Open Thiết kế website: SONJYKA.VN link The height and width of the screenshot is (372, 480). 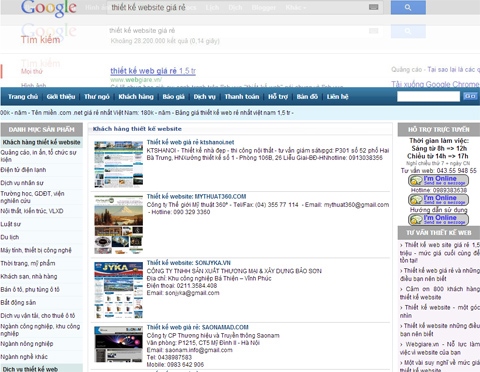[x=189, y=263]
